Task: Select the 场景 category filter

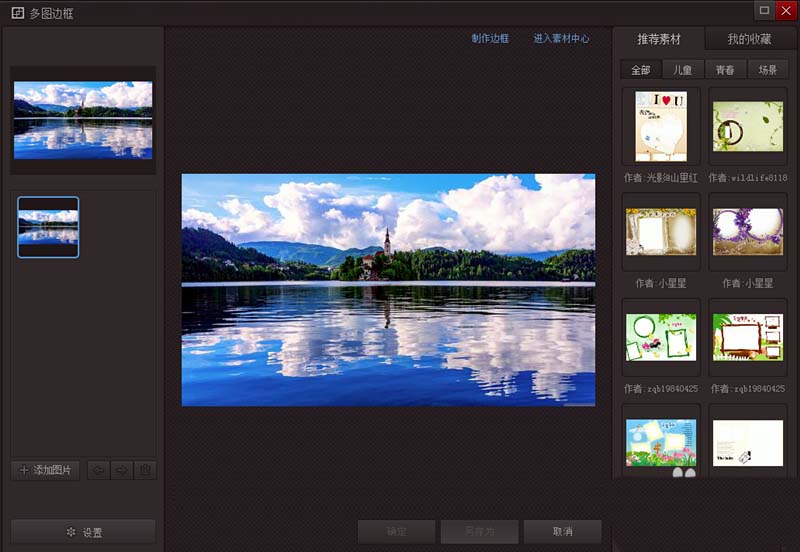Action: pos(767,69)
